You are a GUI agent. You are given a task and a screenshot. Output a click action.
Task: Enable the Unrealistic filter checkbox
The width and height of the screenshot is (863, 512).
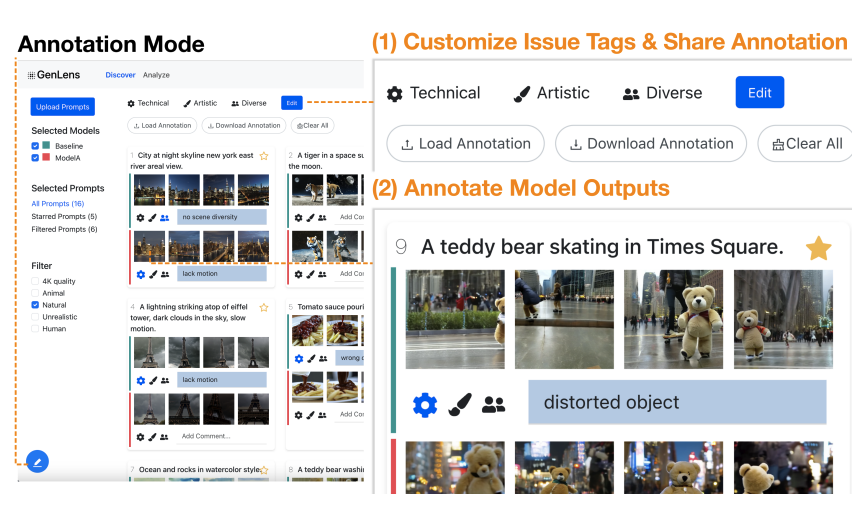35,317
